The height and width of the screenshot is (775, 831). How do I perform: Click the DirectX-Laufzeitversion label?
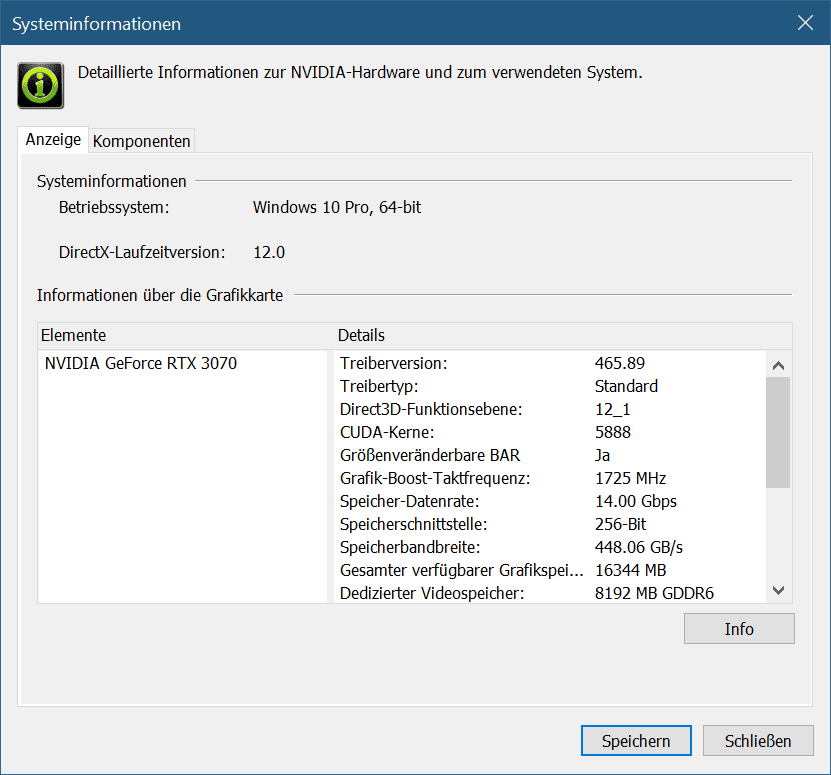(142, 252)
